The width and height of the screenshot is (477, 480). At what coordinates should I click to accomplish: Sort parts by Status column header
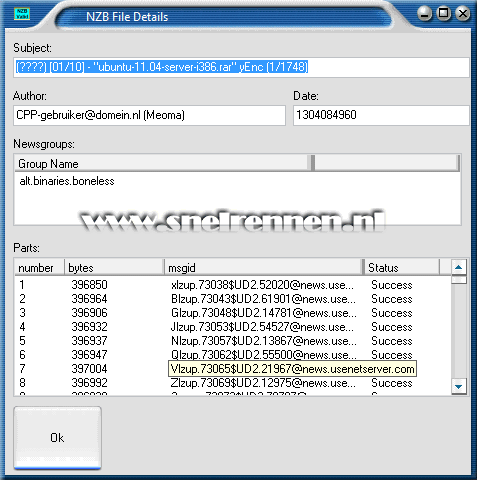(x=402, y=268)
